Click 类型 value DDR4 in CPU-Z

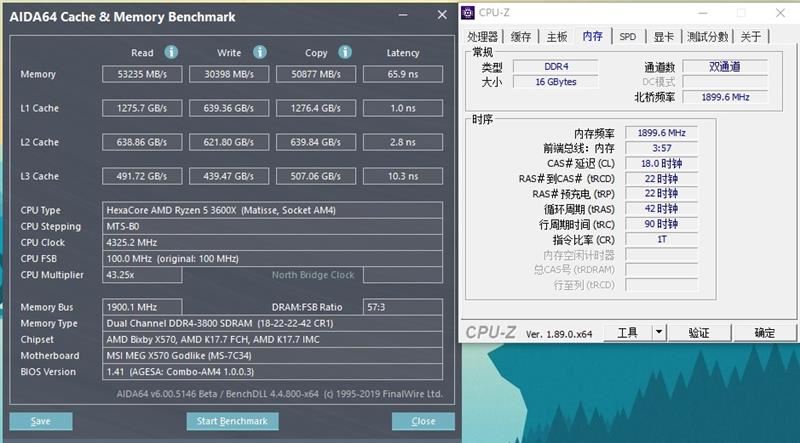(x=556, y=66)
